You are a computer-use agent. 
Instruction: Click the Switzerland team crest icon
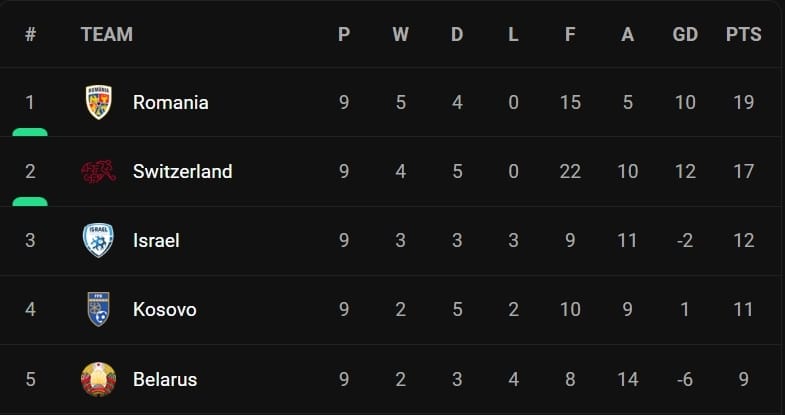[98, 171]
